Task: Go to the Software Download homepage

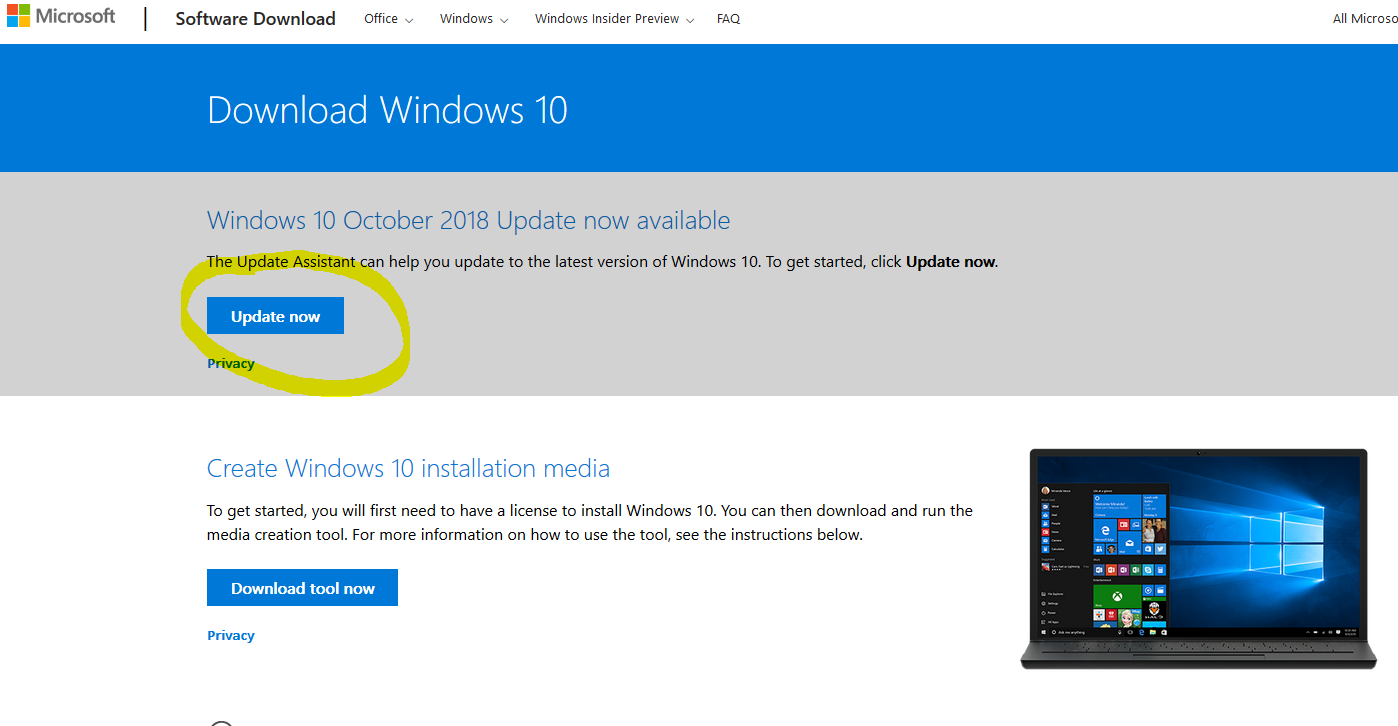Action: click(255, 18)
